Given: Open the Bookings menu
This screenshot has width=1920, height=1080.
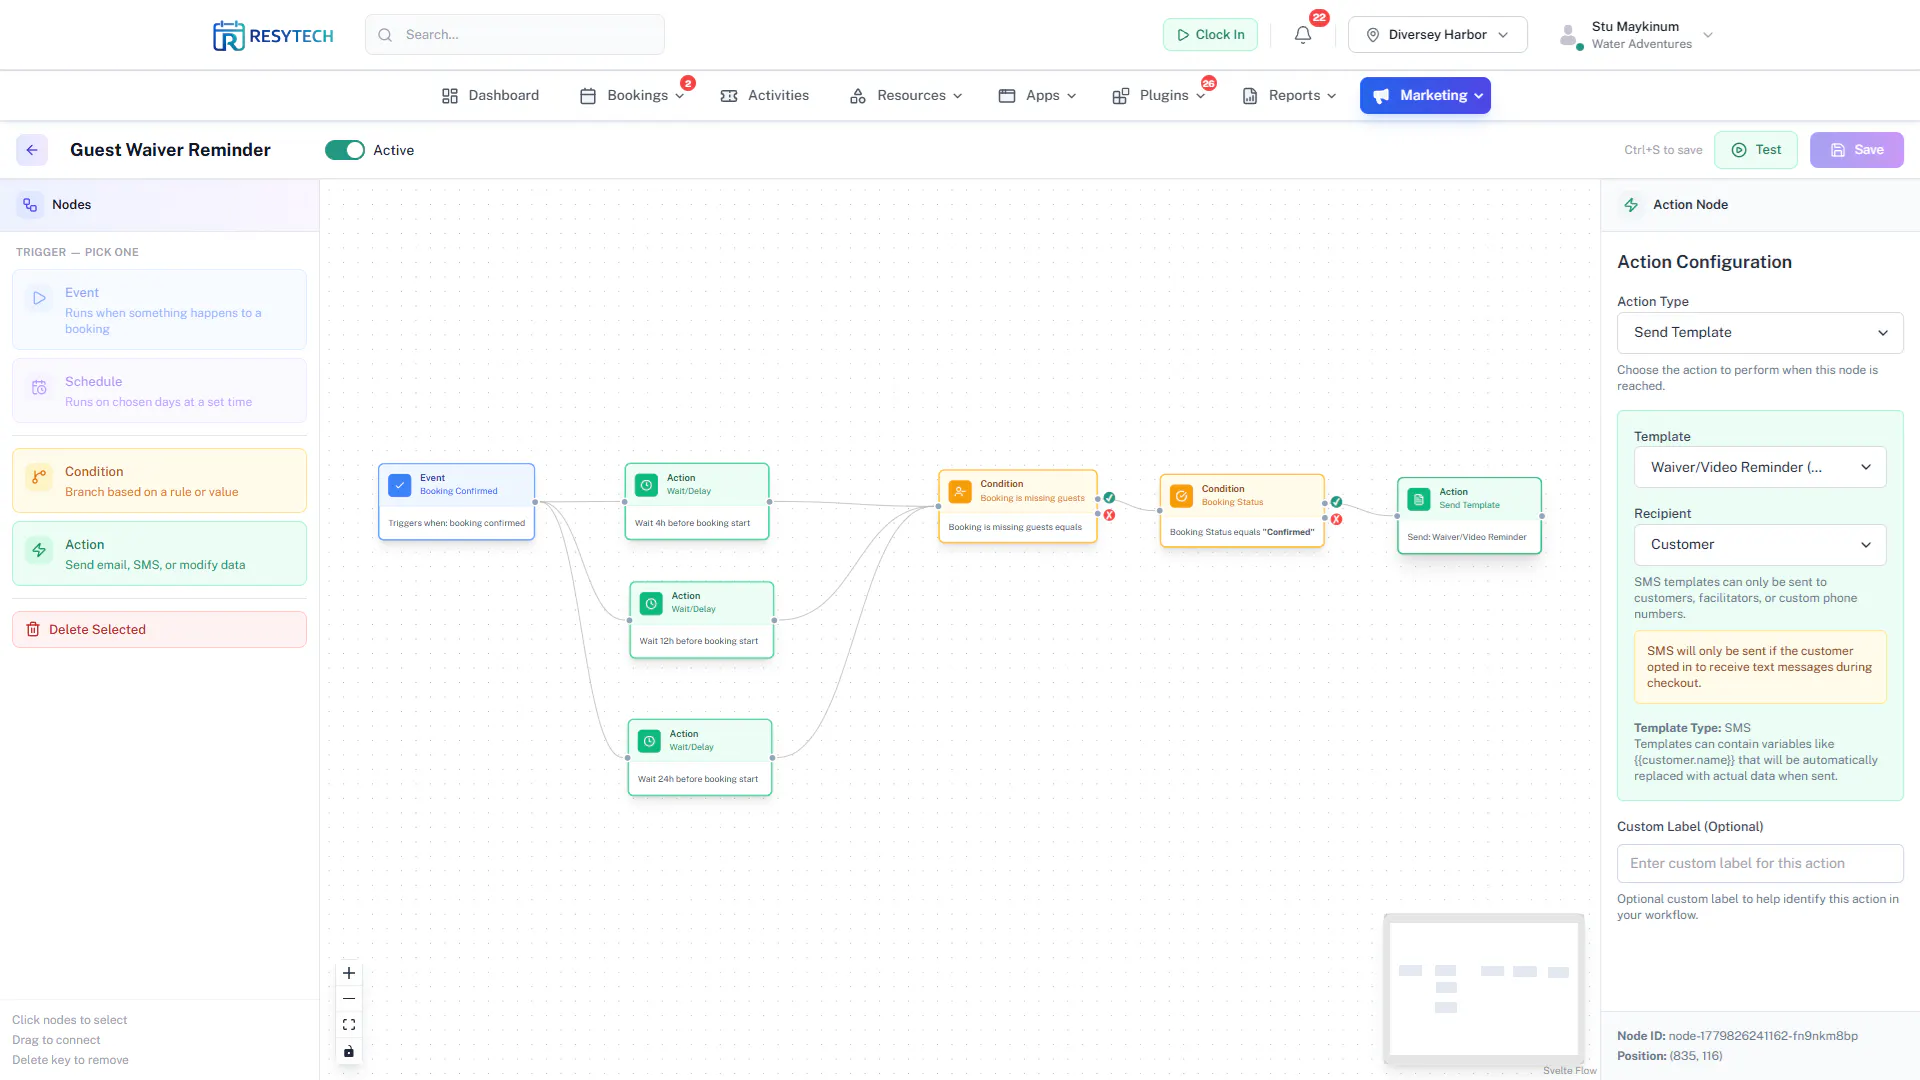Looking at the screenshot, I should (633, 96).
